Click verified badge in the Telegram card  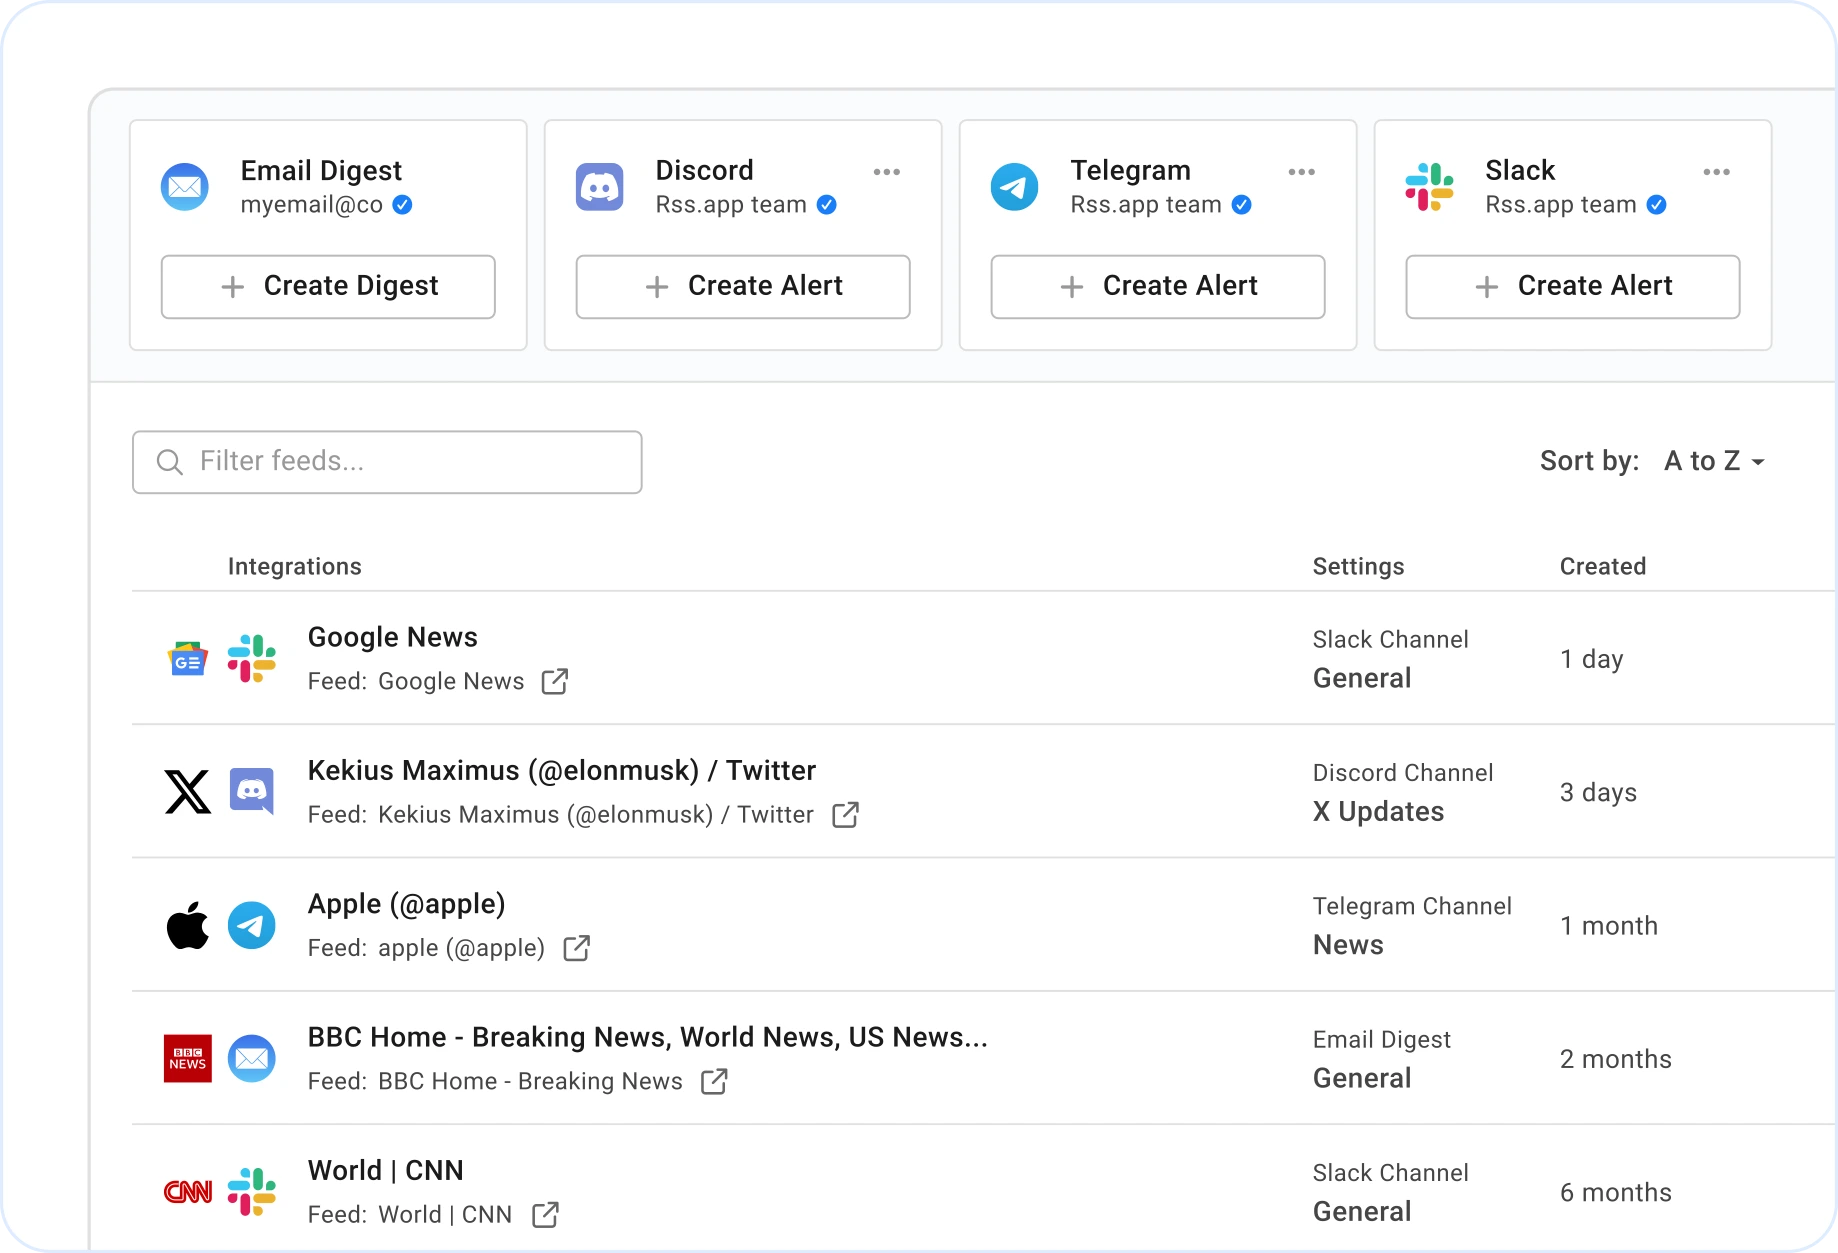pyautogui.click(x=1242, y=205)
